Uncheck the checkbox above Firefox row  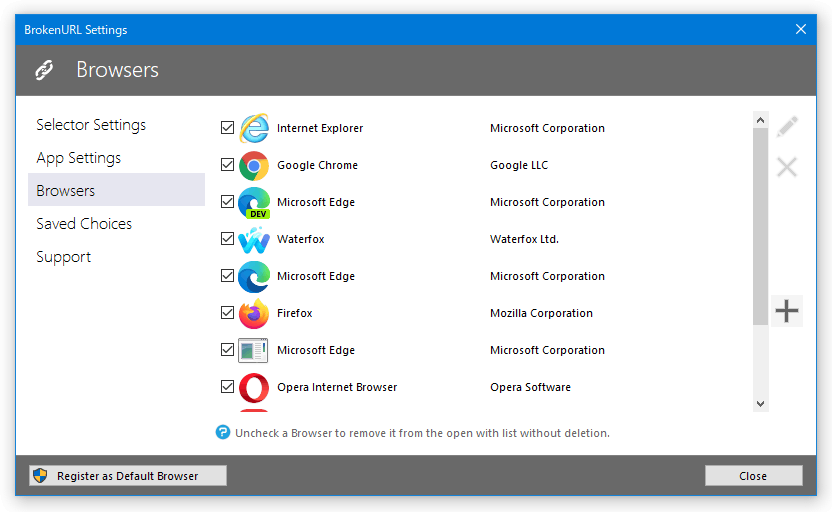(x=228, y=276)
